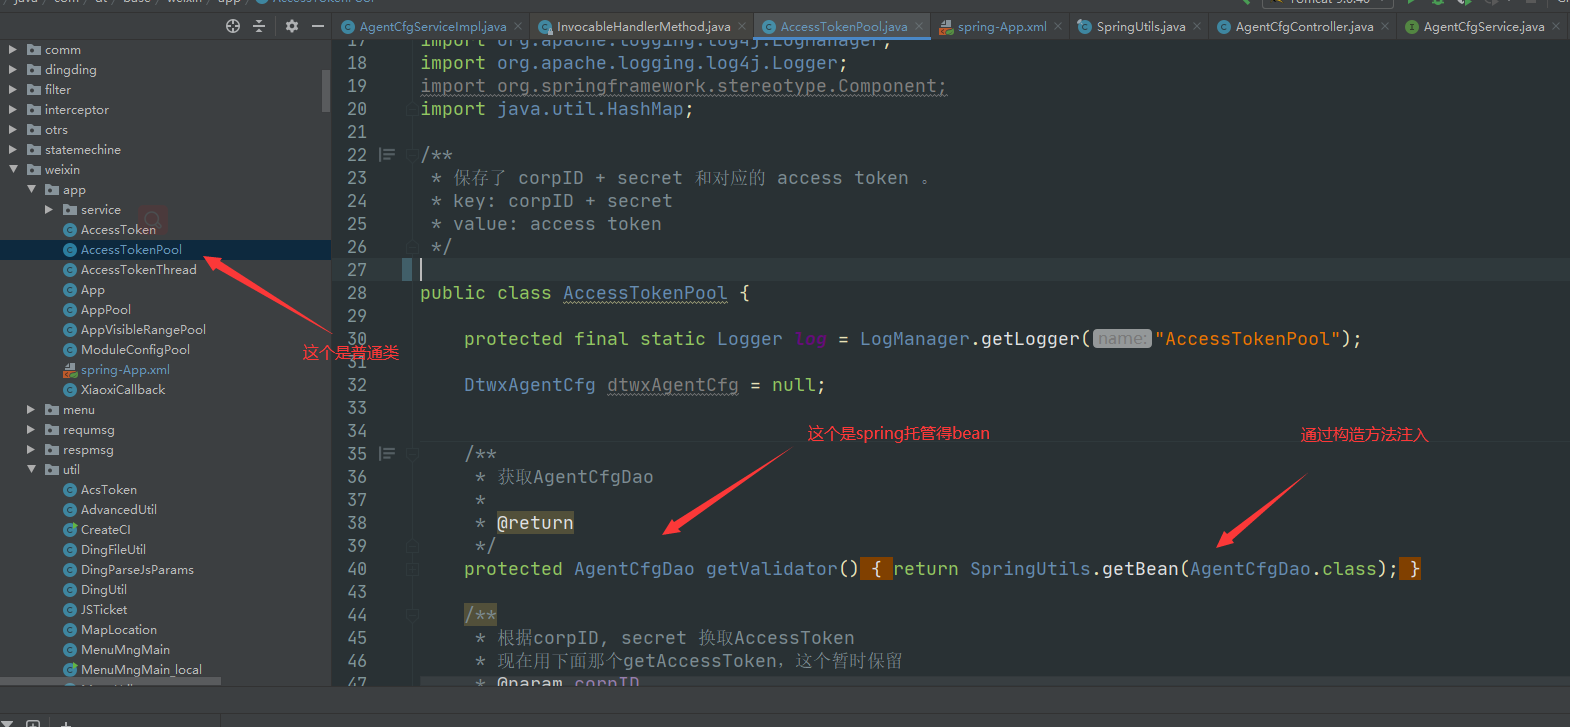Click the collapsed /** comment at line 44
1570x727 pixels.
pos(480,614)
